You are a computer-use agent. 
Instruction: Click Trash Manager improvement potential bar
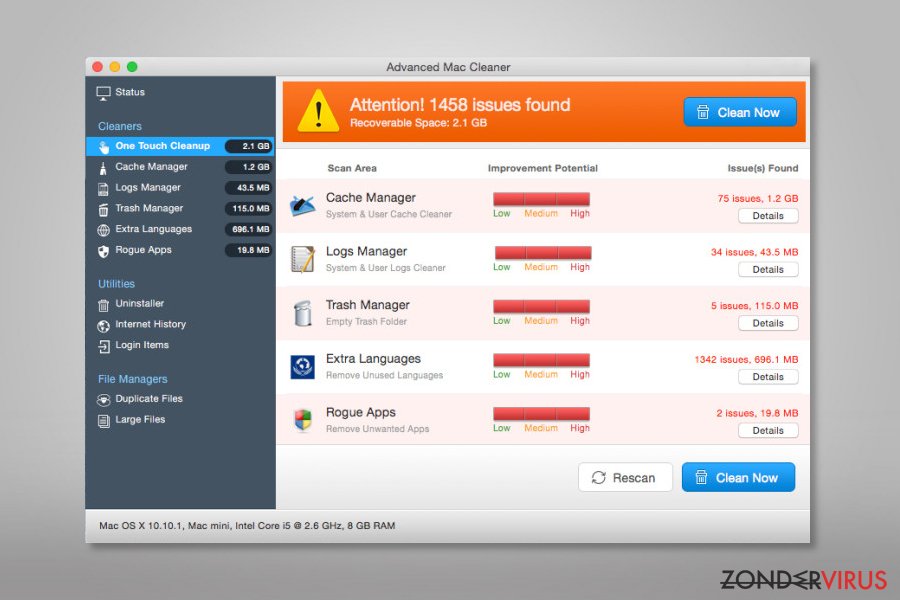pyautogui.click(x=541, y=307)
